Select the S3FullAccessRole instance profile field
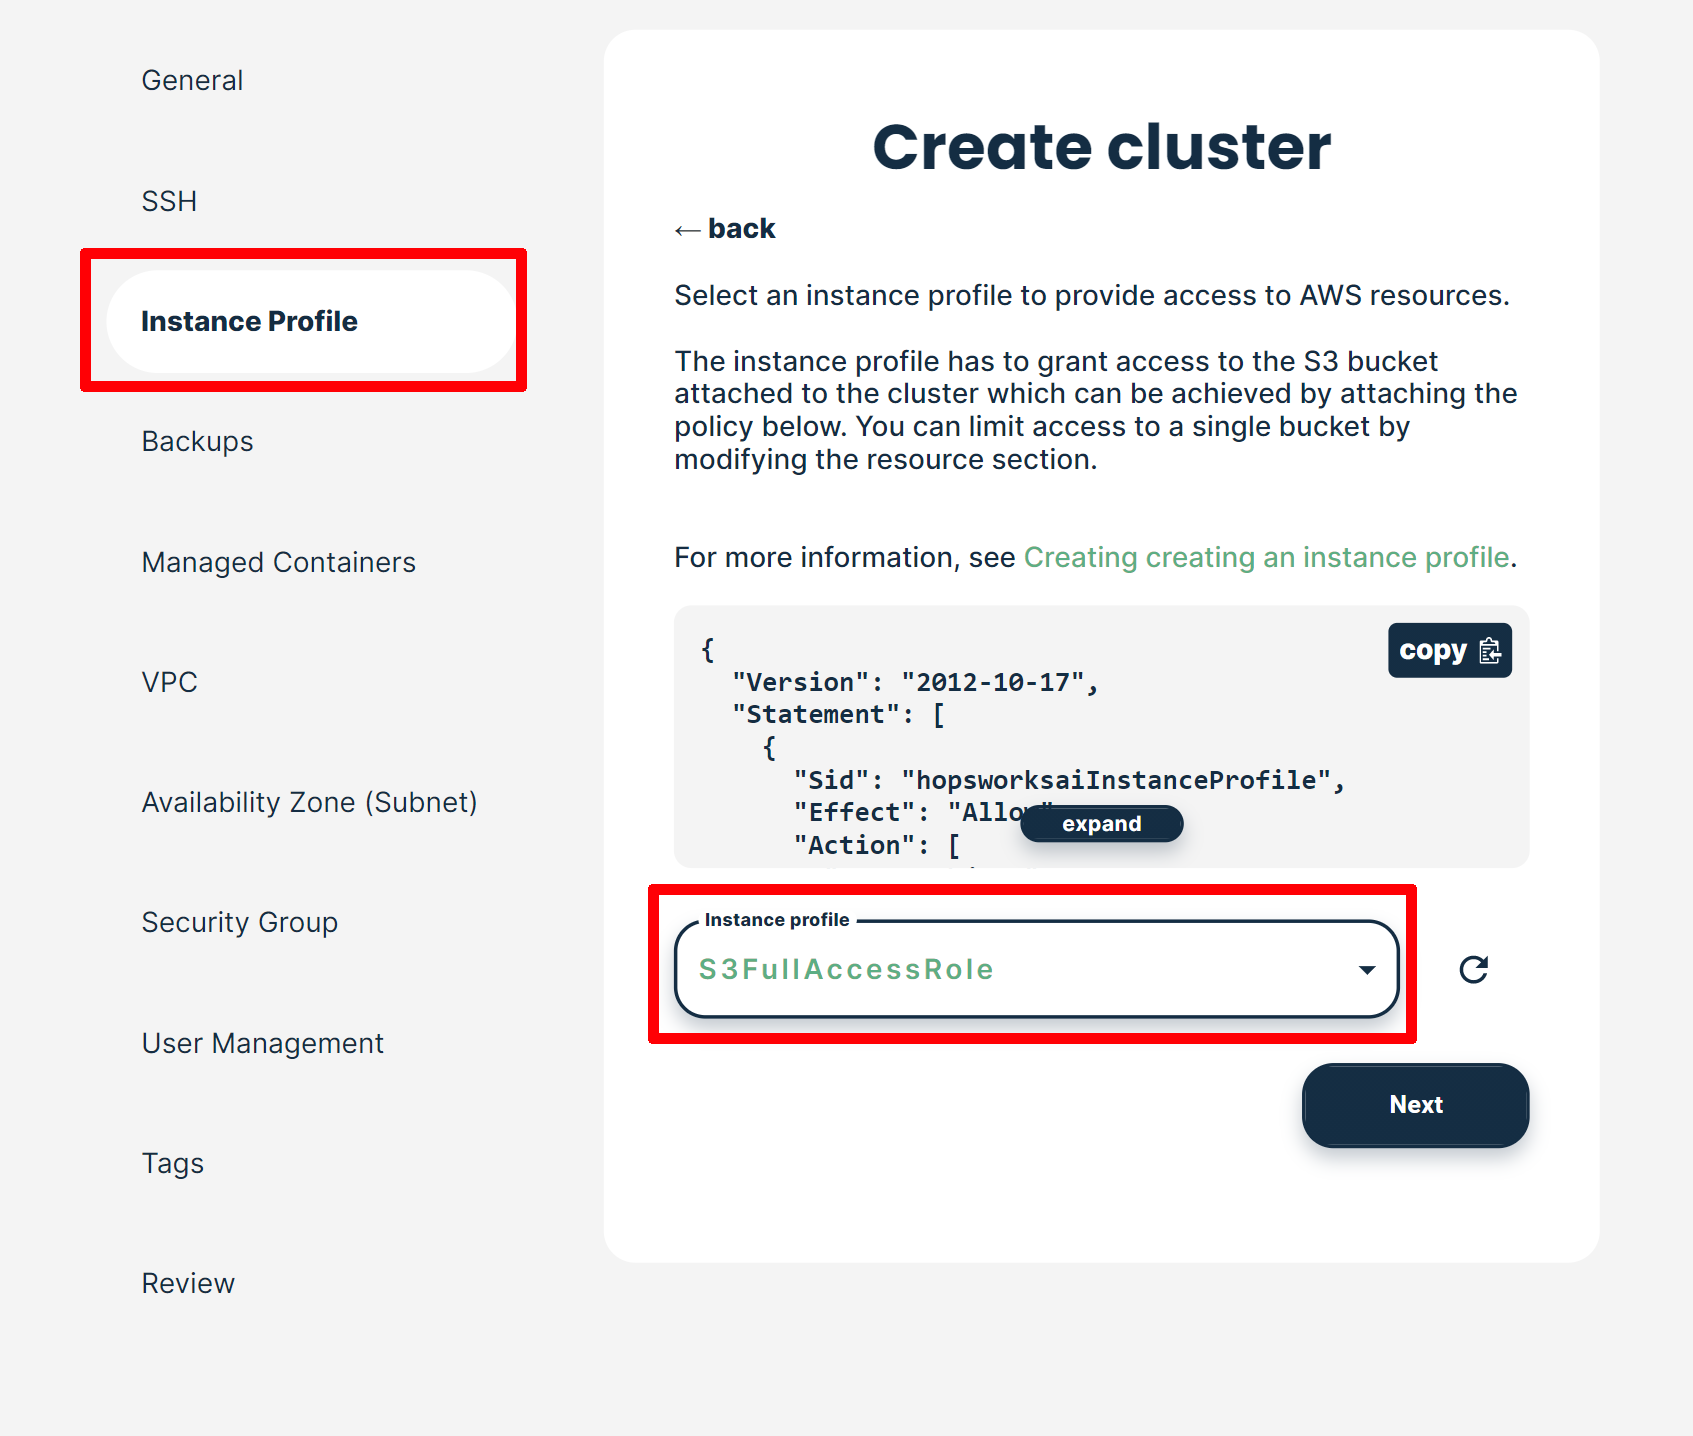This screenshot has height=1436, width=1693. click(x=1000, y=970)
